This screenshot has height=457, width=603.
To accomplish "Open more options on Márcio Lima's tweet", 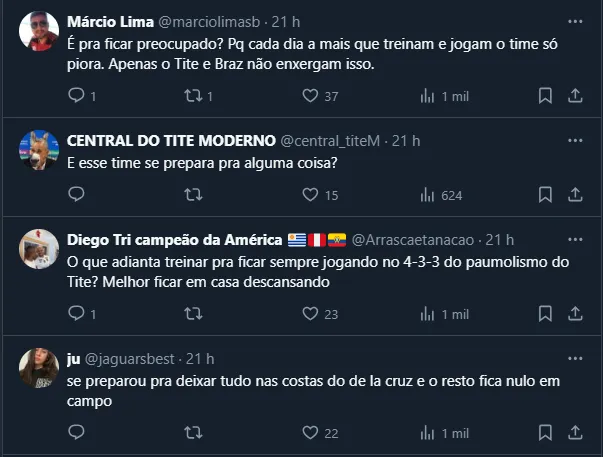I will coord(574,21).
